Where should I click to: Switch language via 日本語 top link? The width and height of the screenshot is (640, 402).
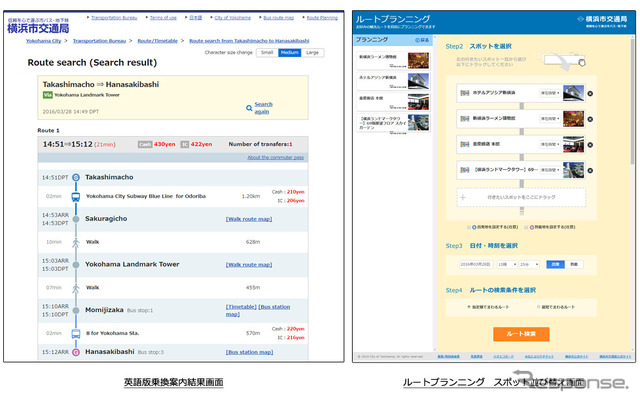tap(196, 18)
